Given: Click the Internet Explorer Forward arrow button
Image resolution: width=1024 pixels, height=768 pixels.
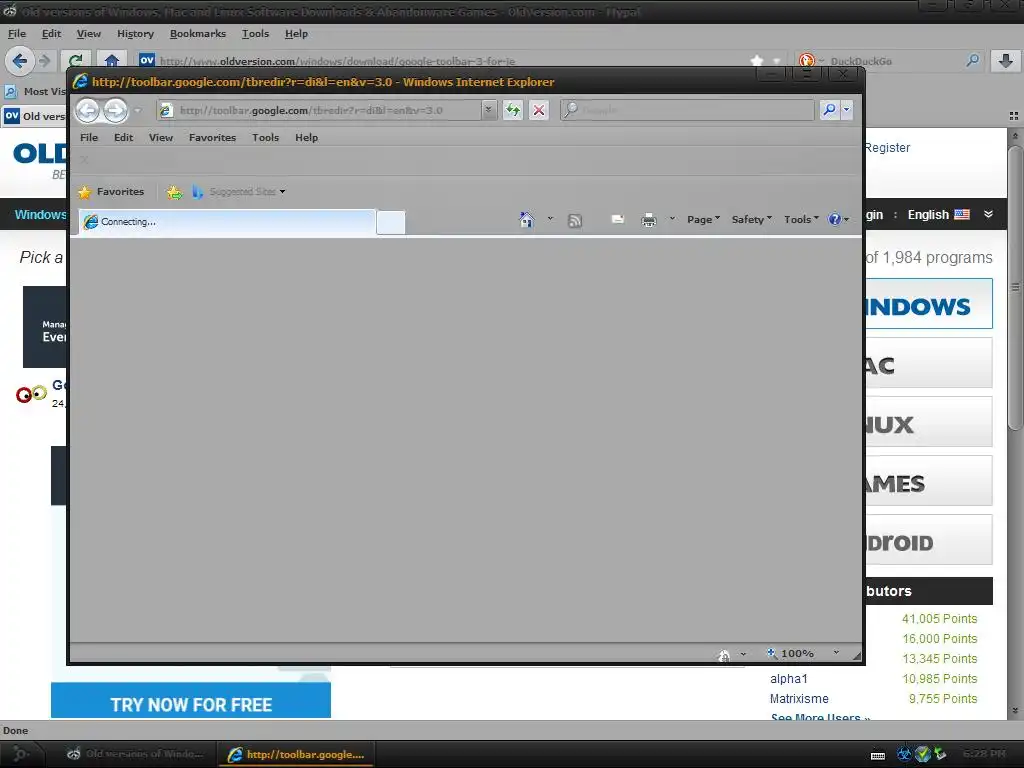Looking at the screenshot, I should click(x=116, y=110).
